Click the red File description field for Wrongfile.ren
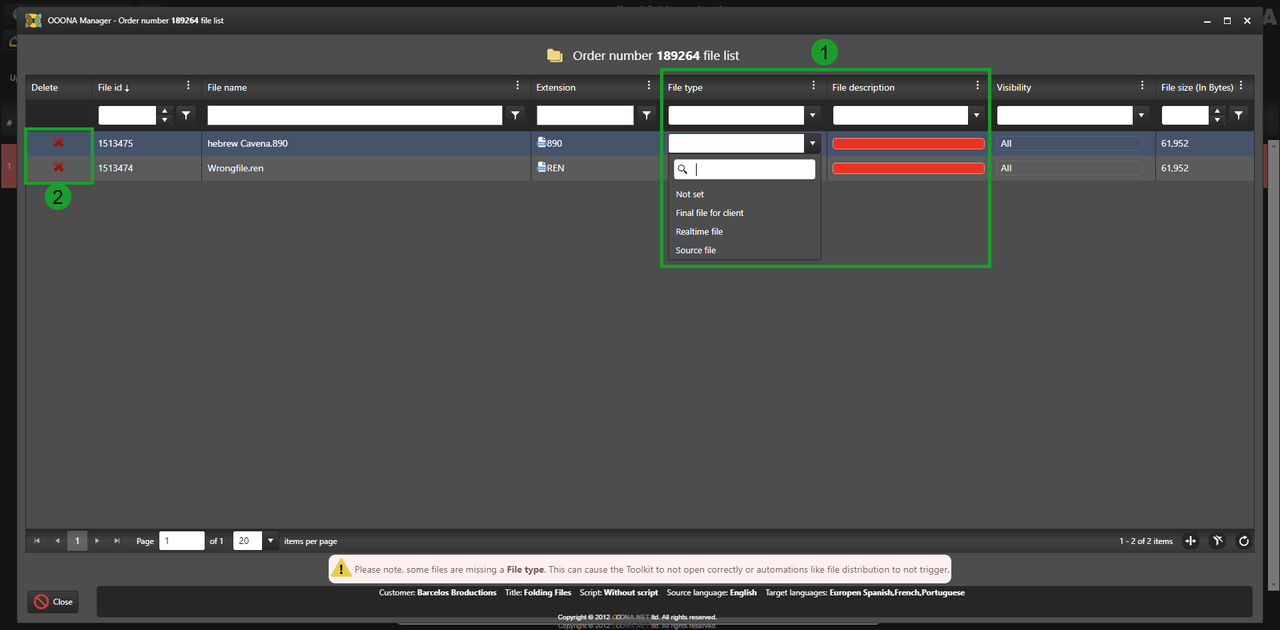 click(x=908, y=168)
